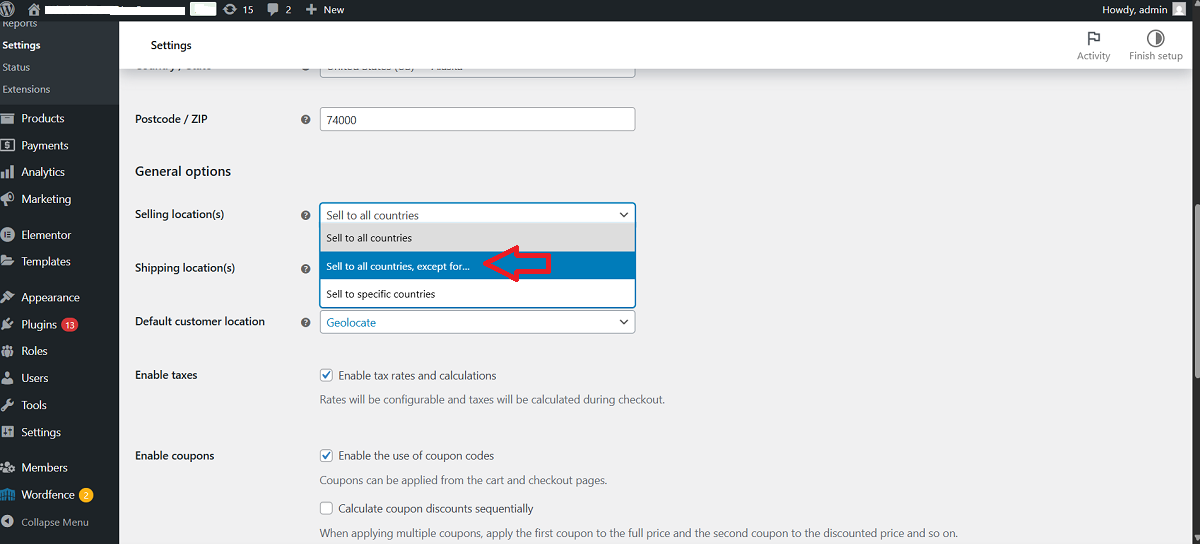Collapse the sidebar menu
This screenshot has height=544, width=1200.
pyautogui.click(x=54, y=522)
